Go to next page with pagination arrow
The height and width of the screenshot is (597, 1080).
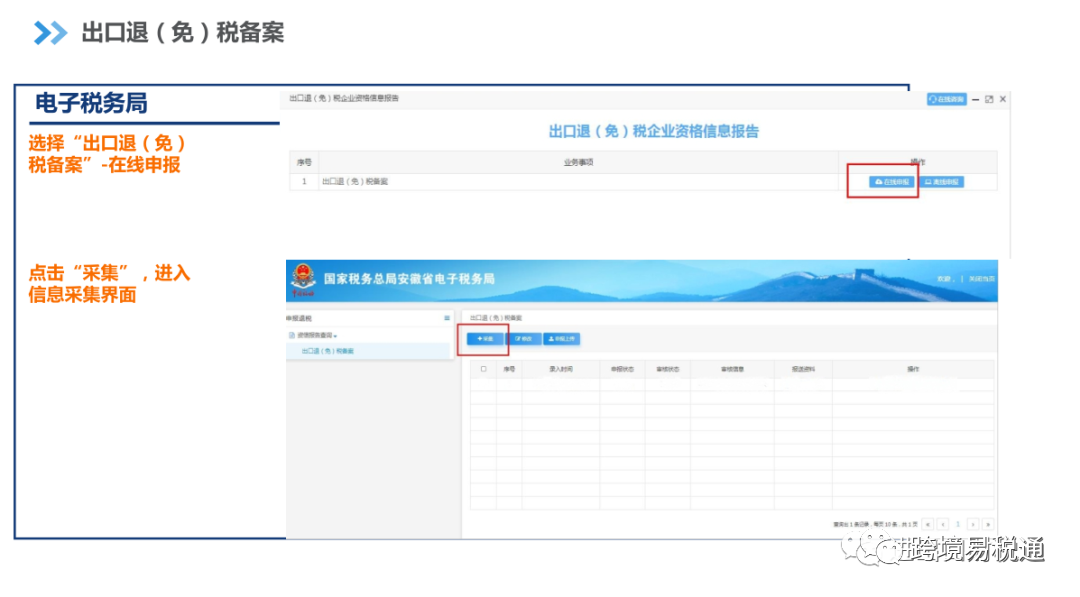973,523
